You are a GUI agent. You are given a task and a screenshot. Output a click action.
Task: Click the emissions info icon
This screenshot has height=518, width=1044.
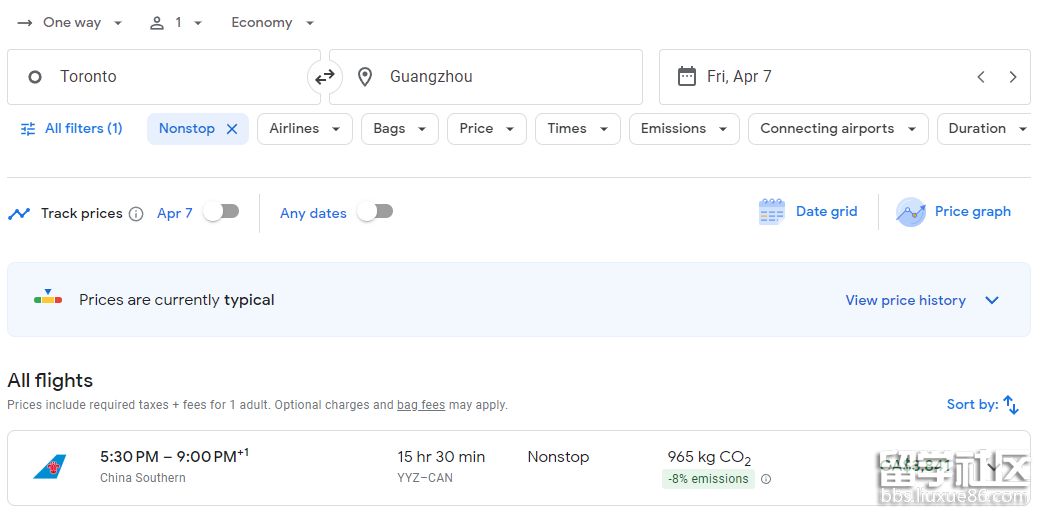point(766,479)
